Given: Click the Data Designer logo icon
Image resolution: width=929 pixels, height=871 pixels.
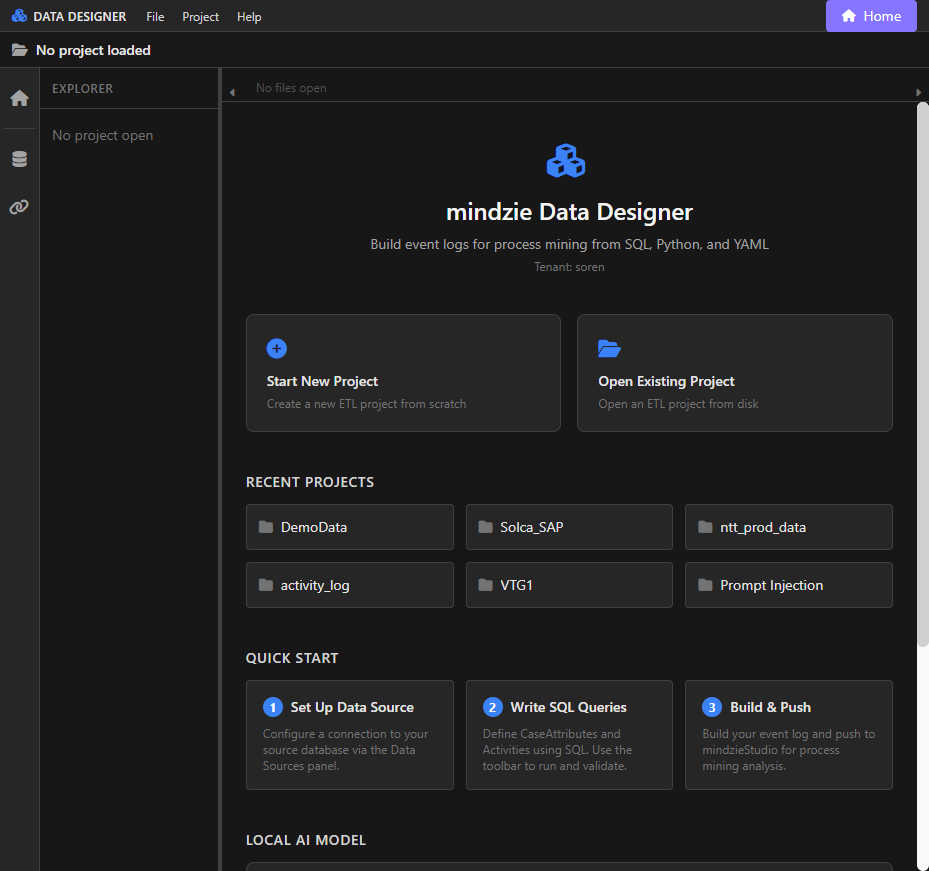Looking at the screenshot, I should (x=19, y=16).
